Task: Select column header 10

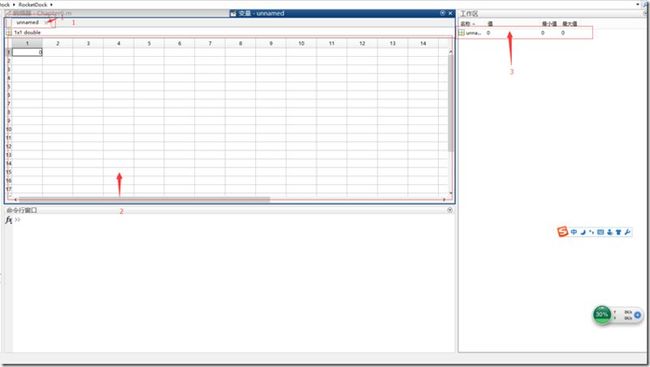Action: (x=301, y=43)
